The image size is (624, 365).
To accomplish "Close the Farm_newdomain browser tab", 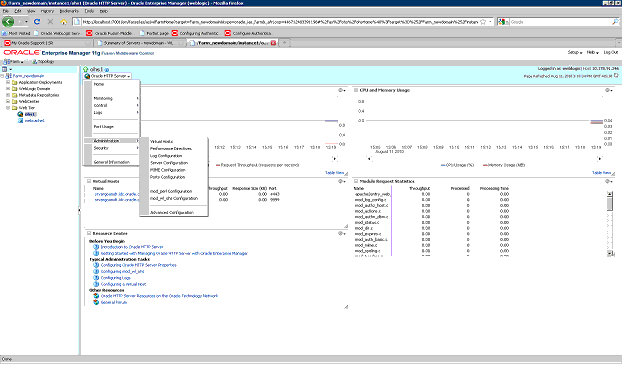I will tap(273, 43).
